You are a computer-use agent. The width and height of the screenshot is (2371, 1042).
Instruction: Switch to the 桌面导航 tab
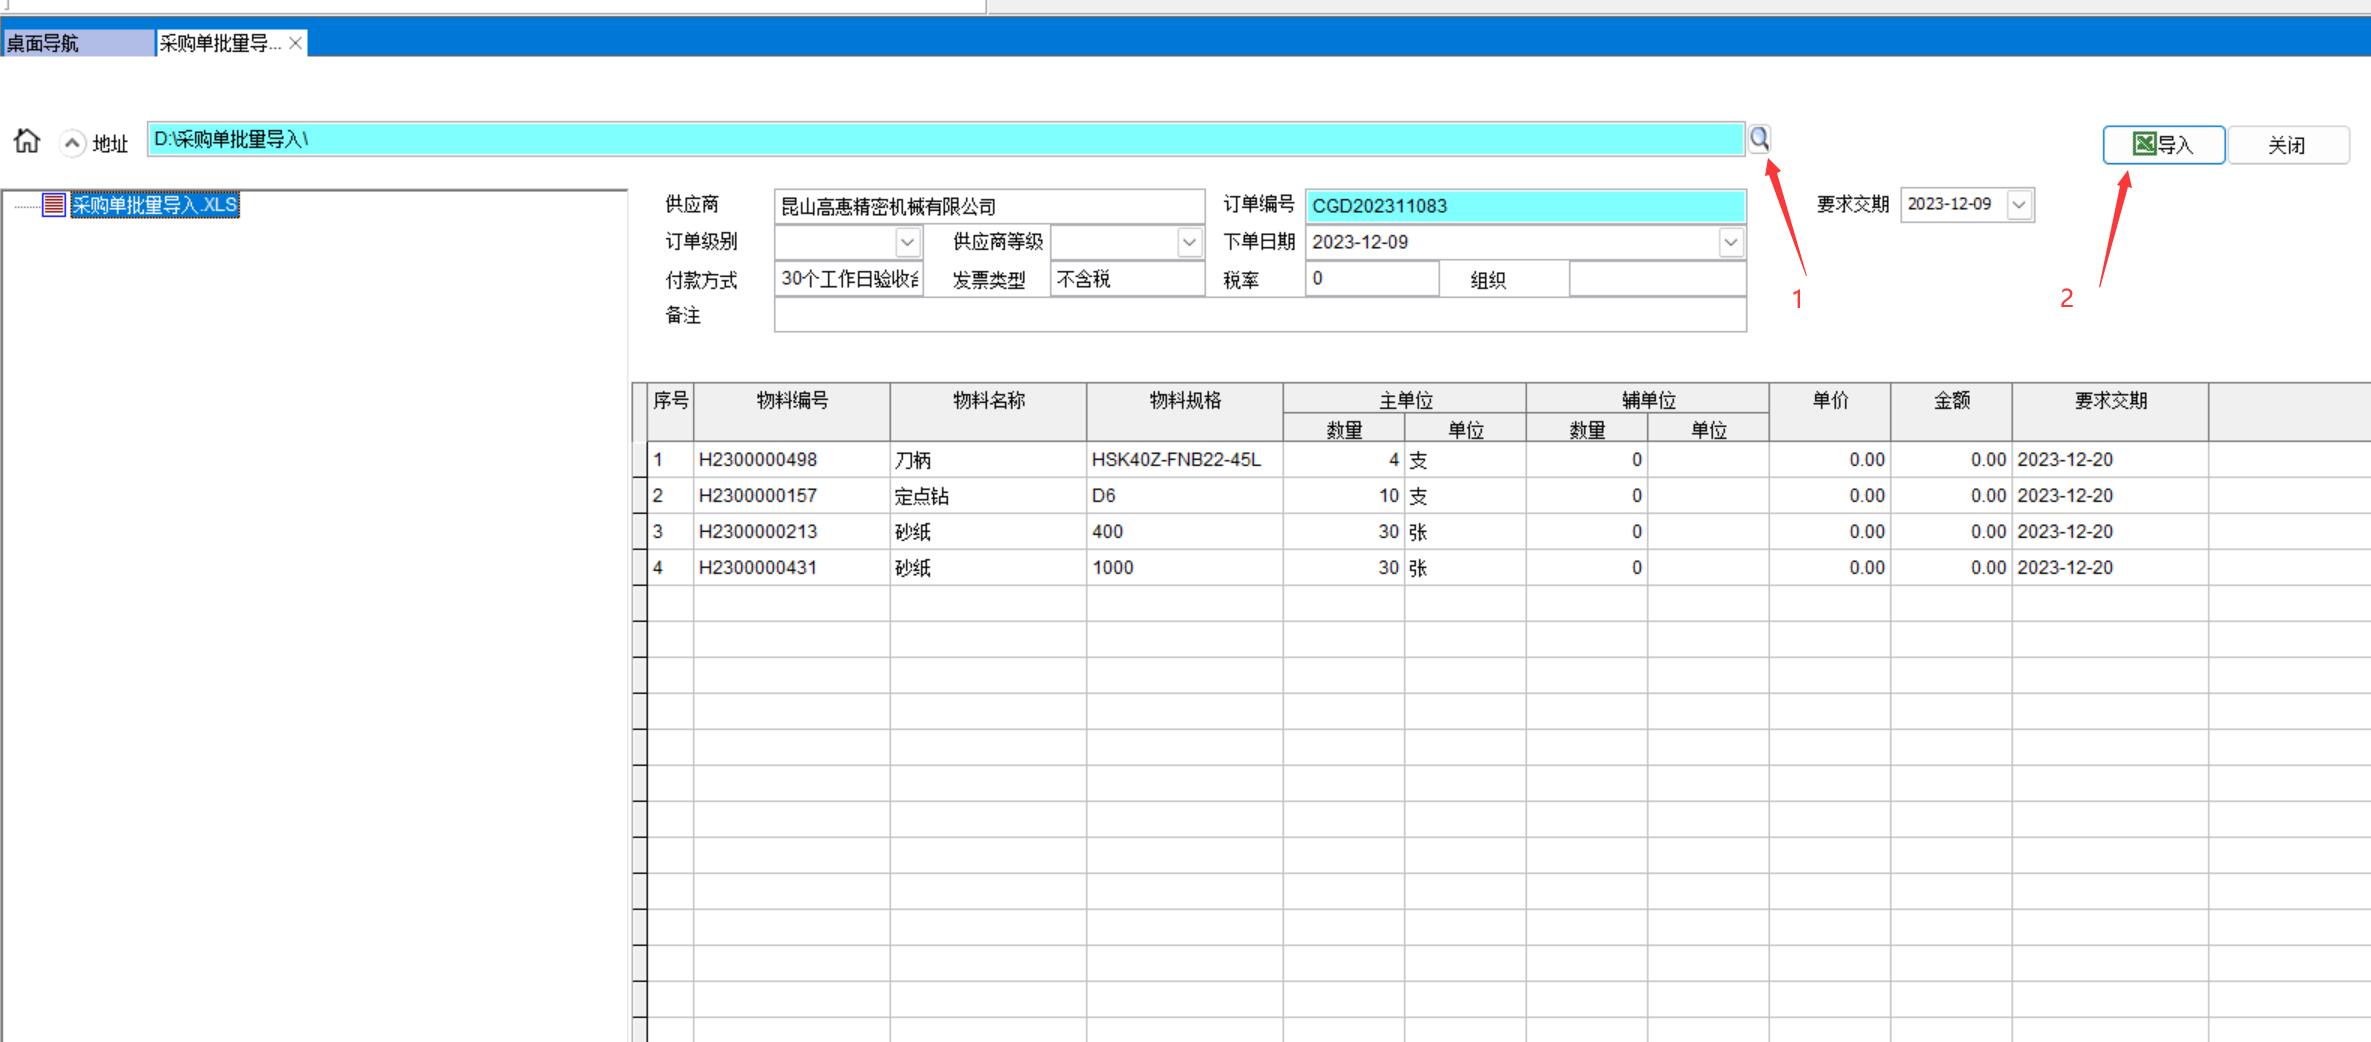(x=76, y=43)
